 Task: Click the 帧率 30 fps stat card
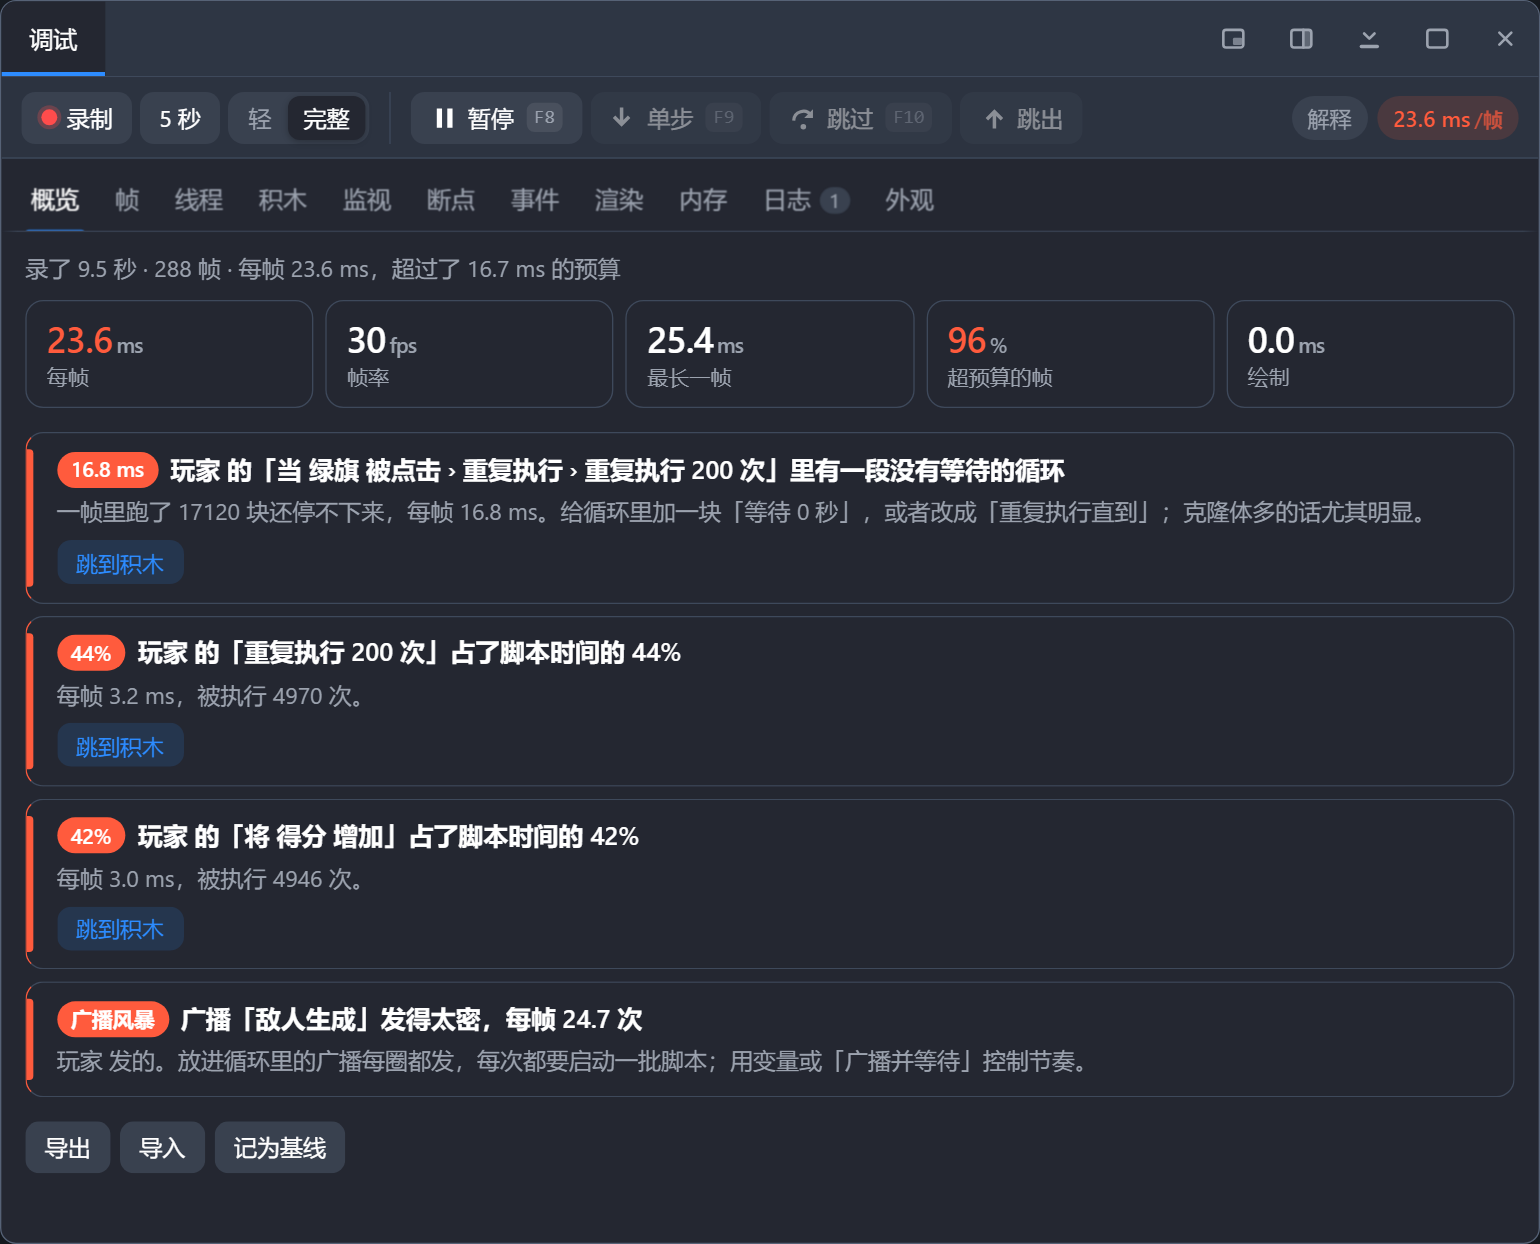(x=469, y=354)
